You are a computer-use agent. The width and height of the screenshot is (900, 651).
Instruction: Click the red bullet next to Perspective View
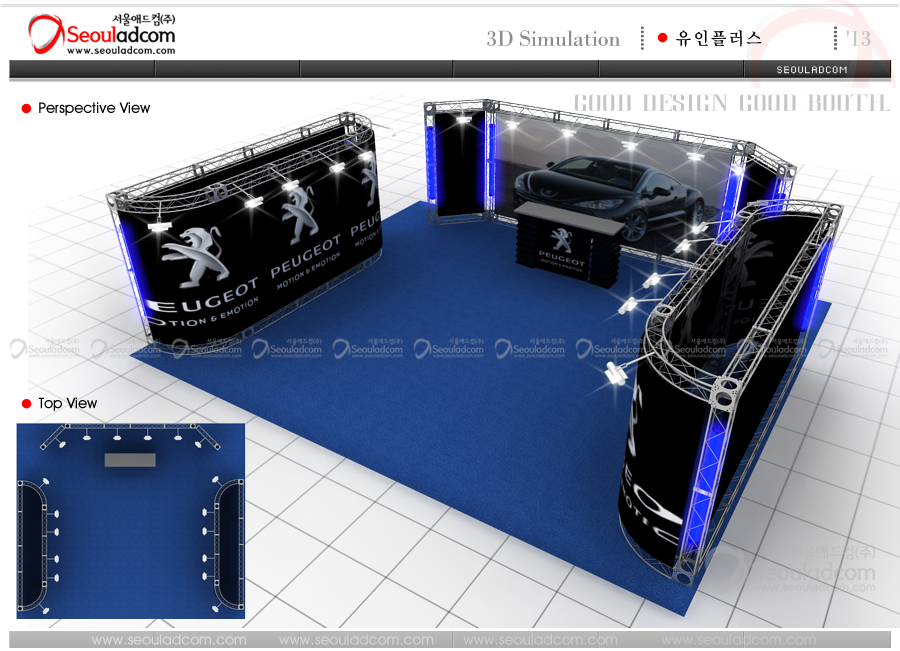(27, 108)
